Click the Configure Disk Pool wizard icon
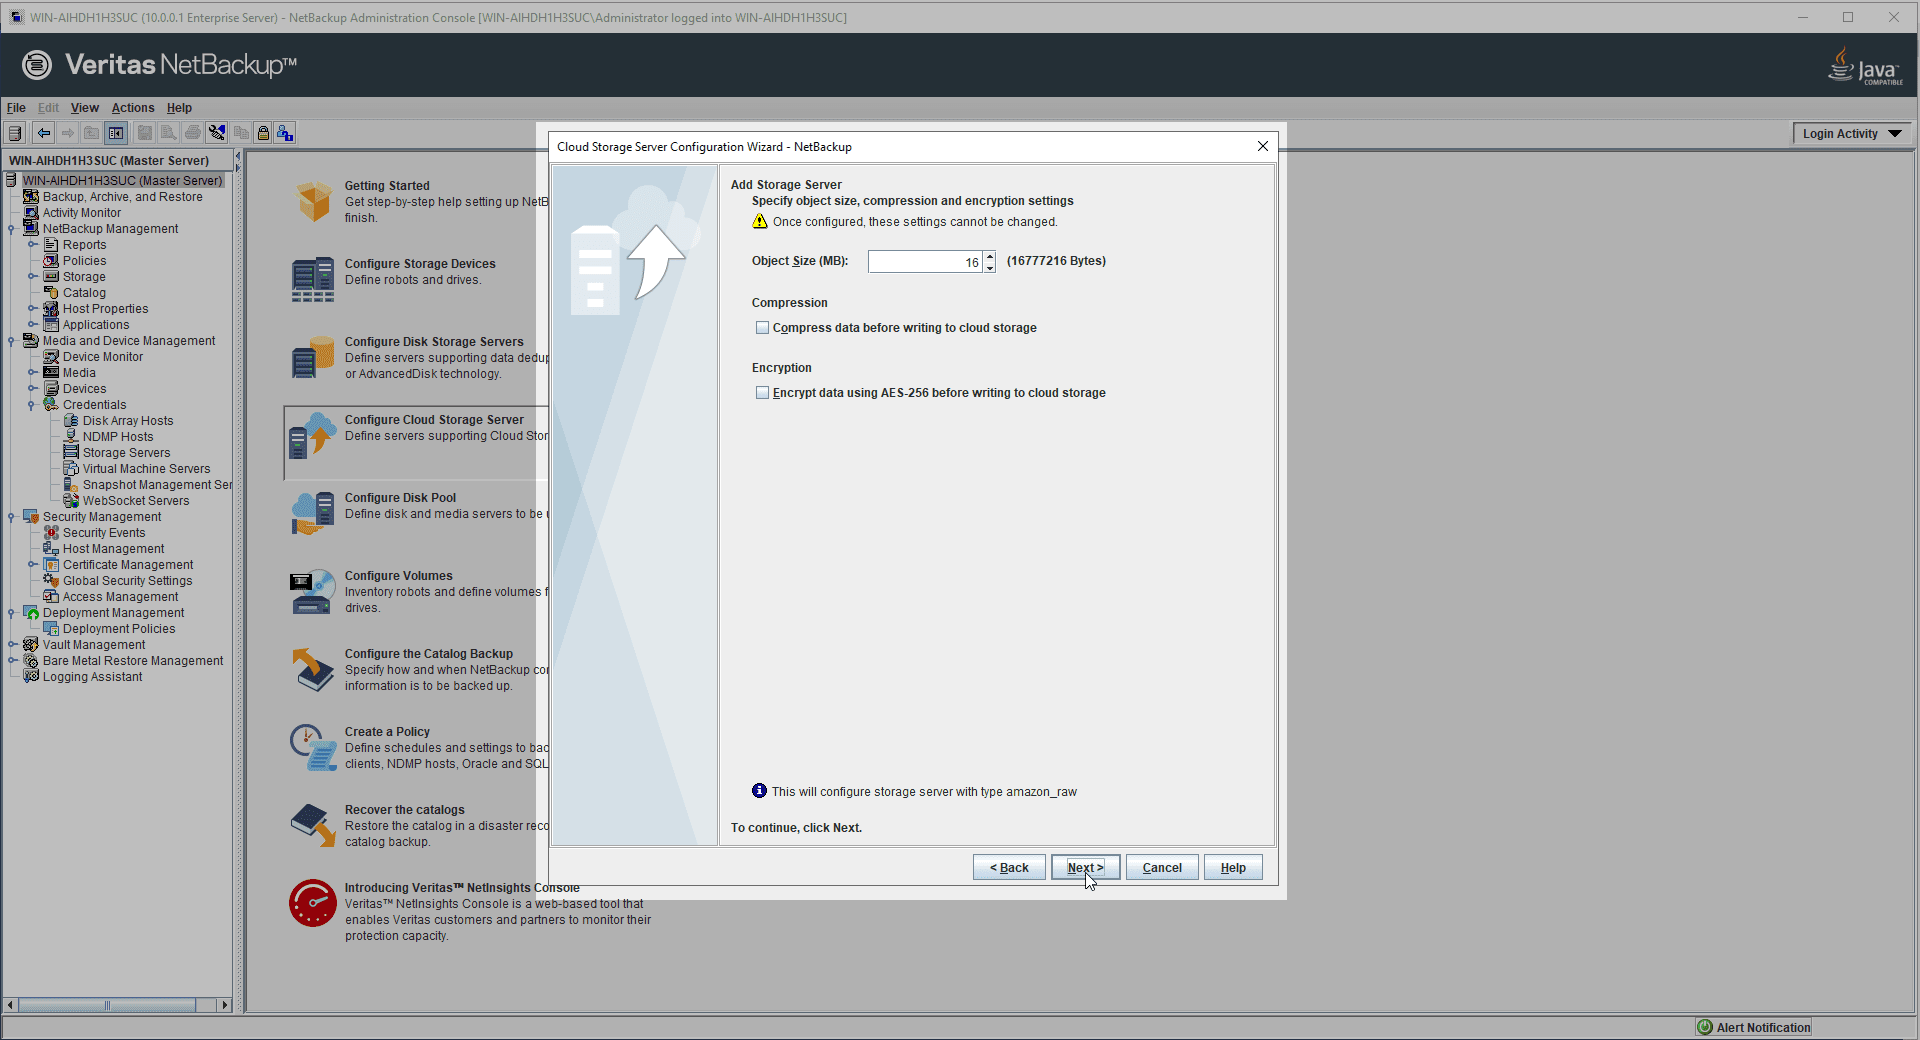Screen dimensions: 1920x1040 coord(313,514)
